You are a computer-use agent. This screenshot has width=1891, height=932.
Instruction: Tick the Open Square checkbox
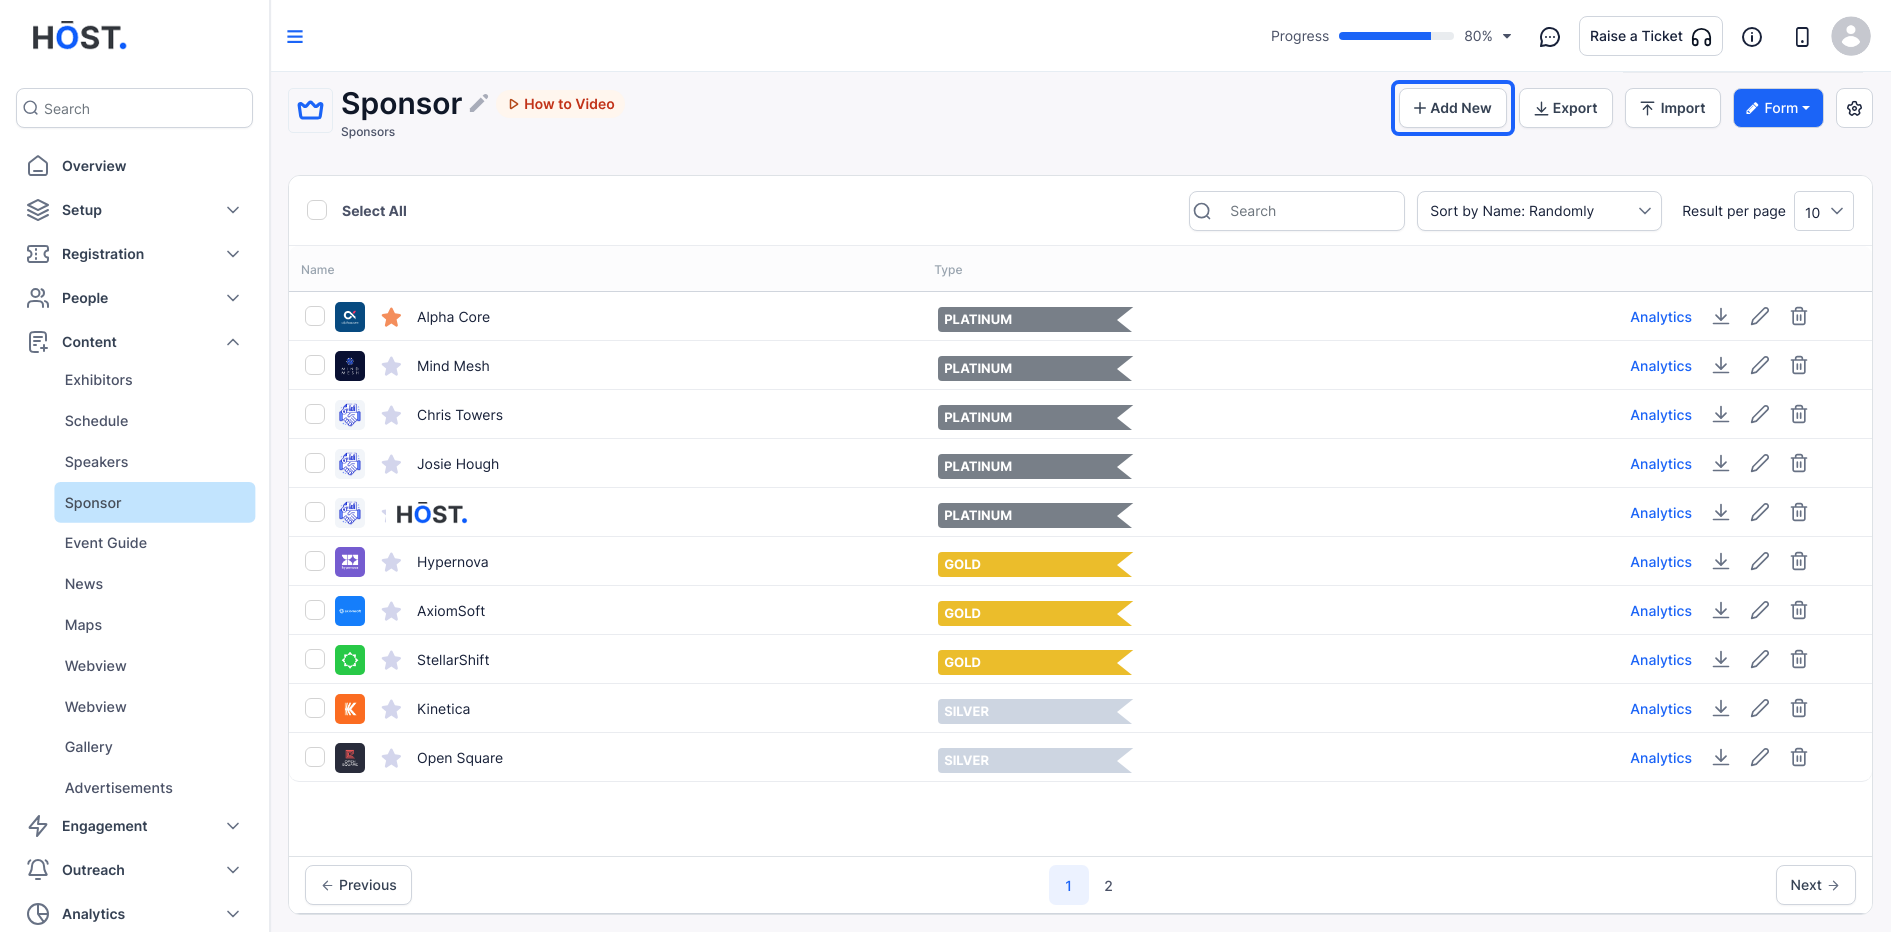315,758
